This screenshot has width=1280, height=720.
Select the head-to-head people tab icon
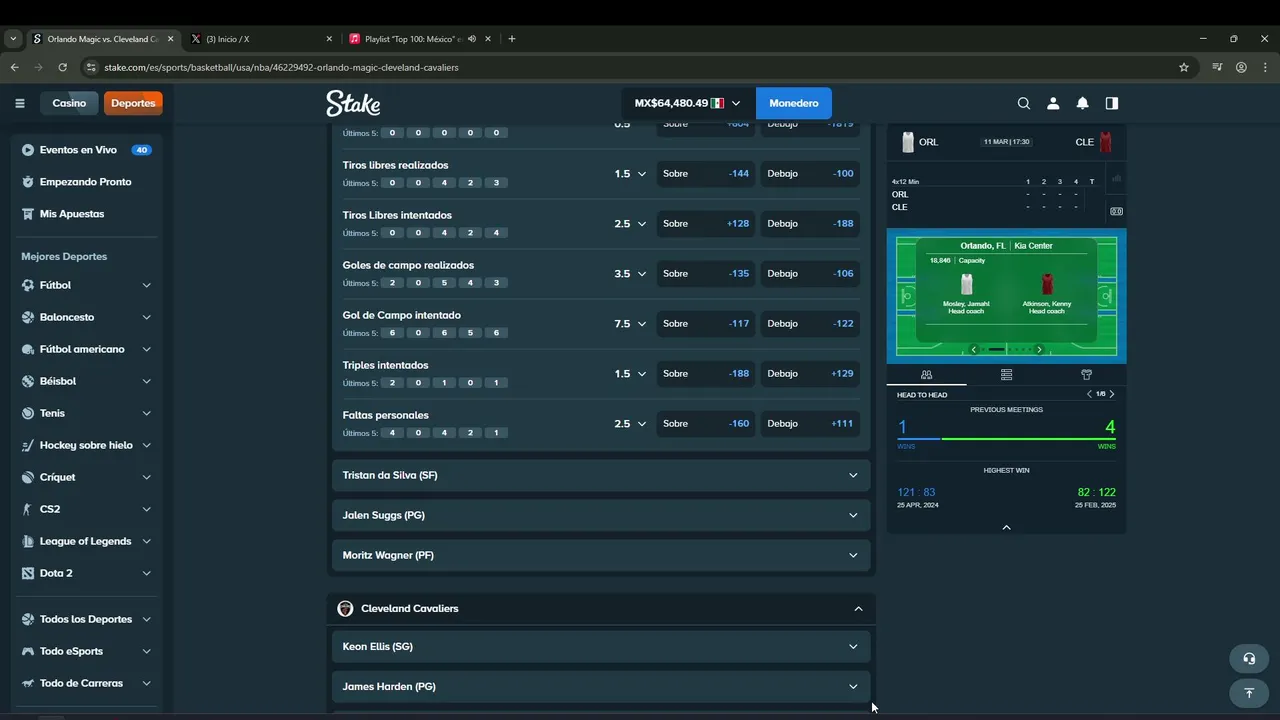point(926,375)
